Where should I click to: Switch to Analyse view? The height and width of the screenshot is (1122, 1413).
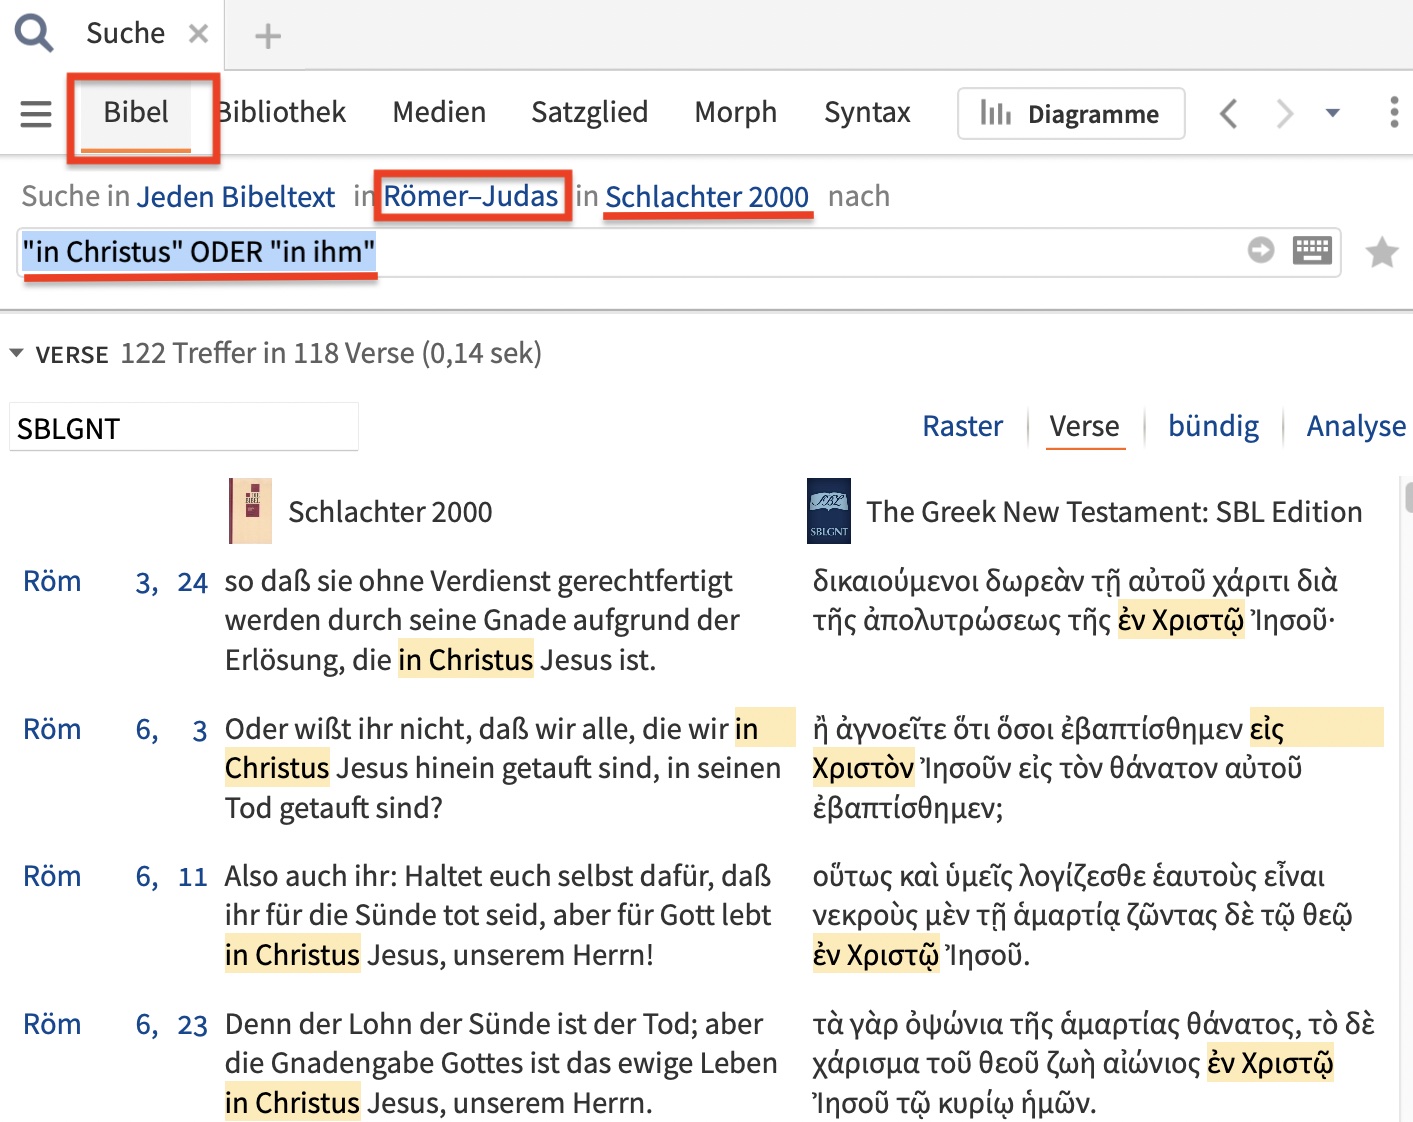(x=1356, y=426)
